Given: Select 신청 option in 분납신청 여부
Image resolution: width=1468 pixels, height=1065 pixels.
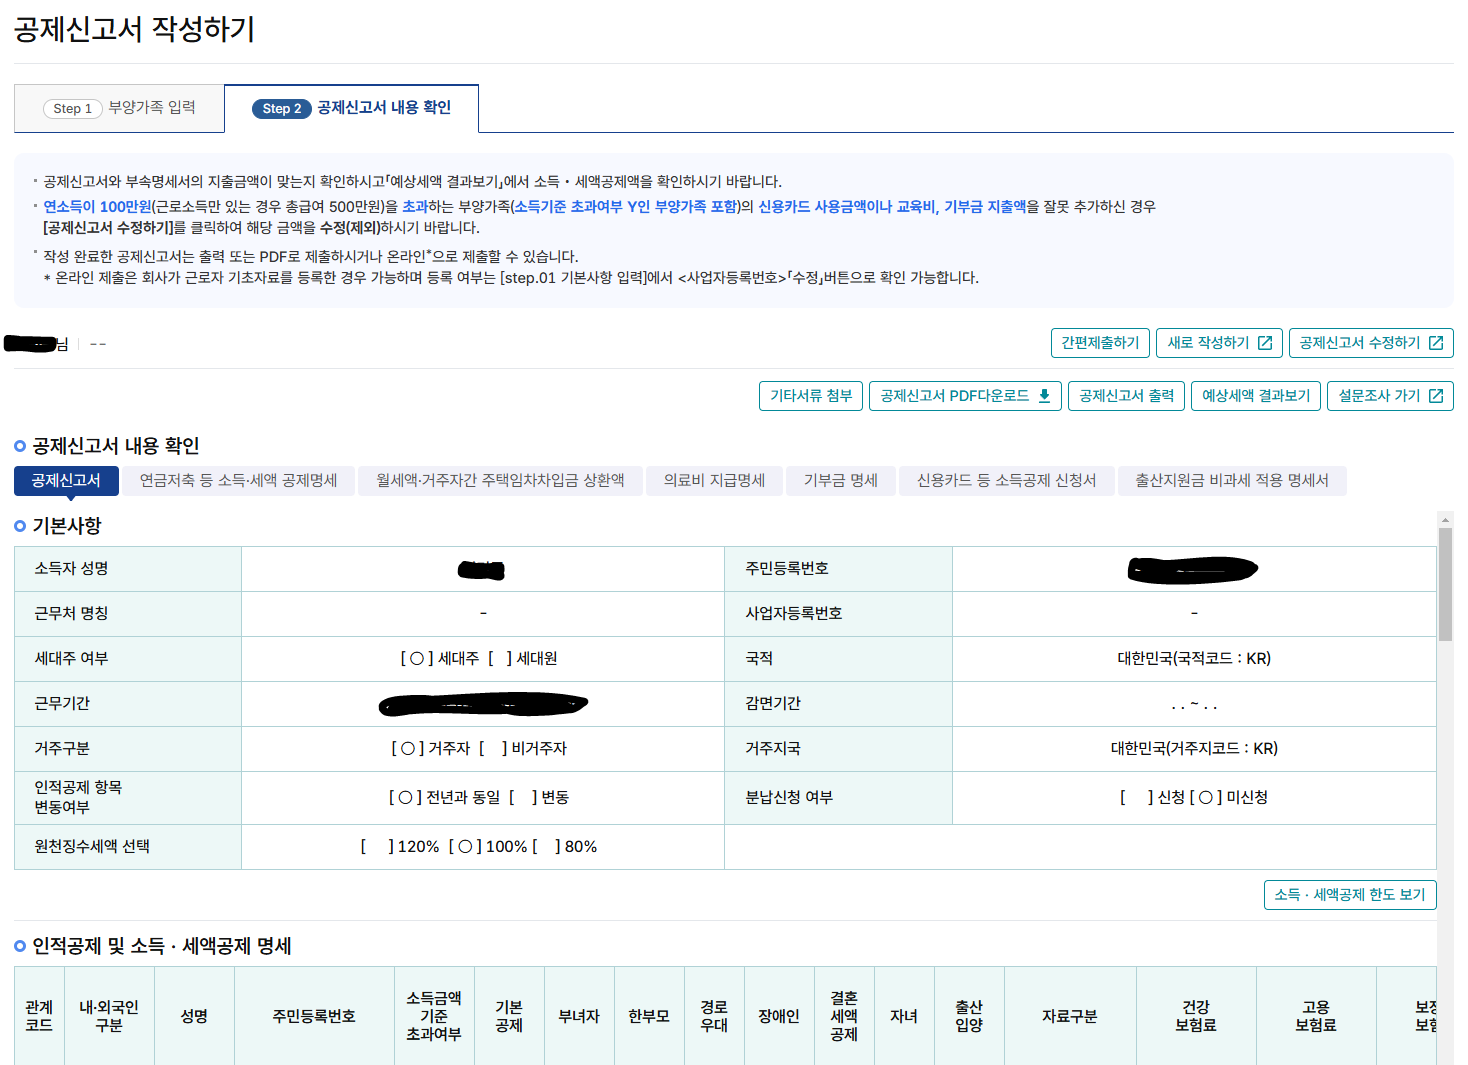Looking at the screenshot, I should (x=1152, y=798).
